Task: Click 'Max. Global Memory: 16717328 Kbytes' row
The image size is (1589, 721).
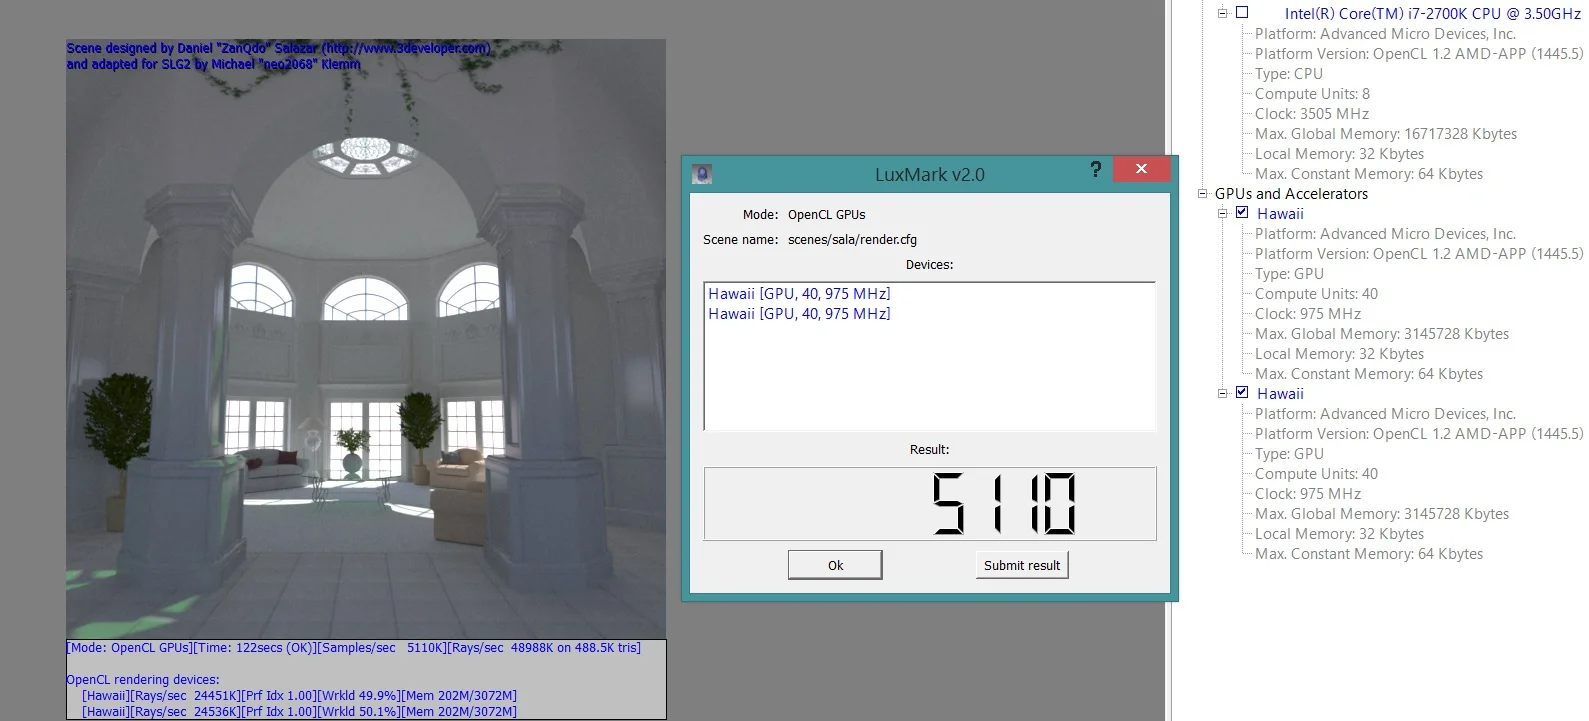Action: point(1386,133)
